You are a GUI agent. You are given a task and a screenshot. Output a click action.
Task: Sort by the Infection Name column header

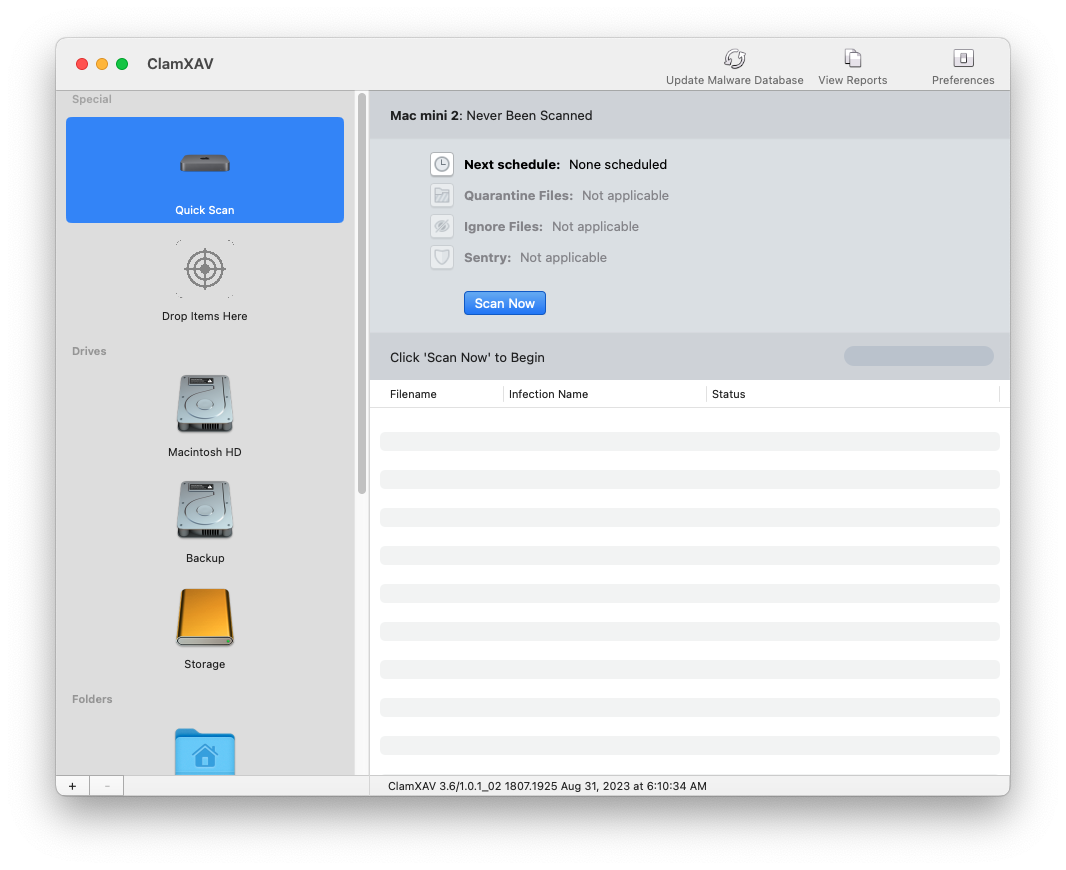pos(548,394)
